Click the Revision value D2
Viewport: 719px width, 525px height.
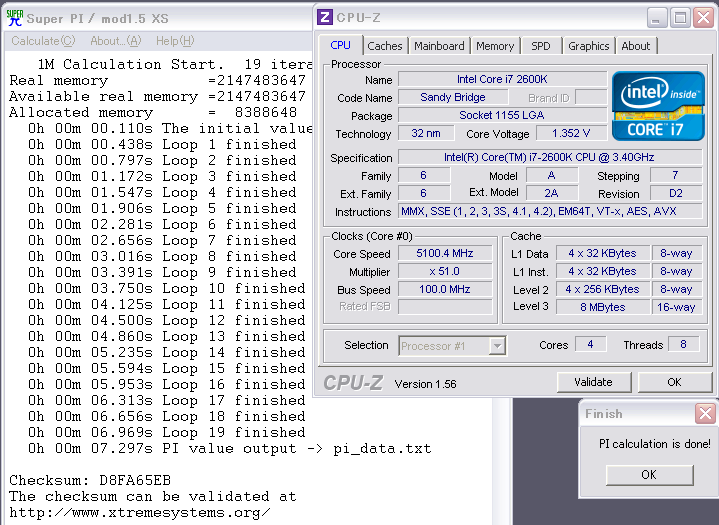pos(676,193)
